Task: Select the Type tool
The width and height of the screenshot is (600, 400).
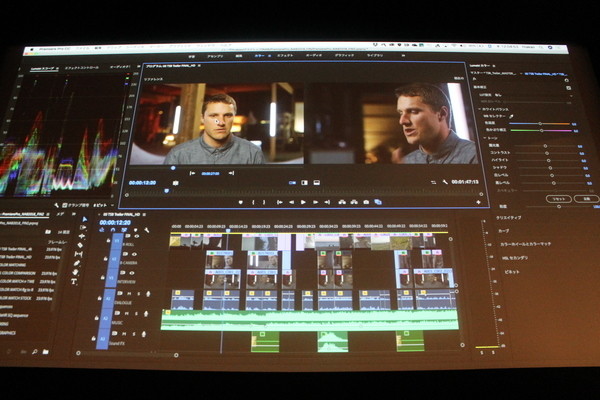Action: 74,281
